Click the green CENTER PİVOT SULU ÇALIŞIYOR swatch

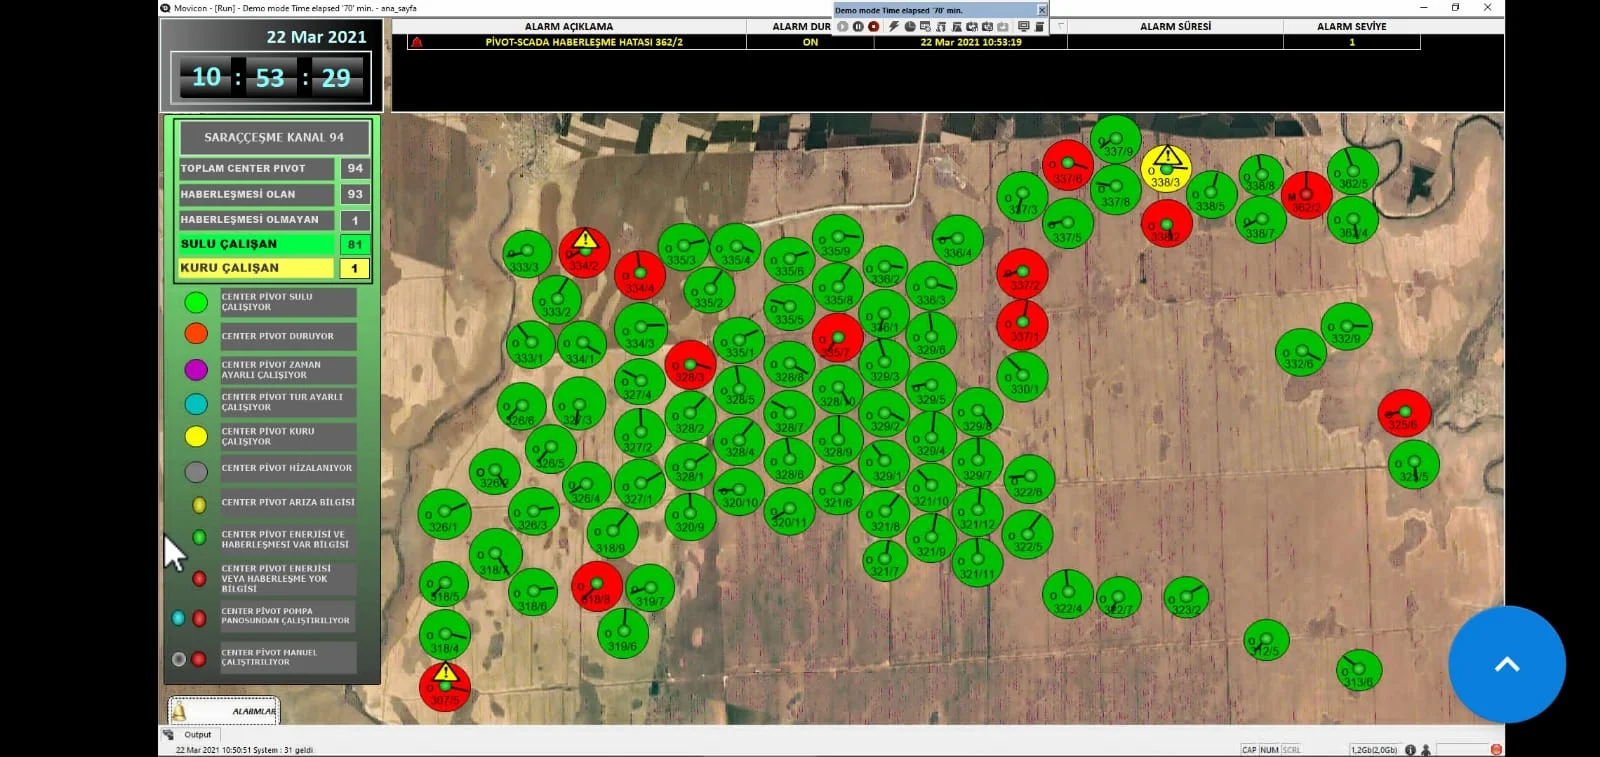(196, 302)
